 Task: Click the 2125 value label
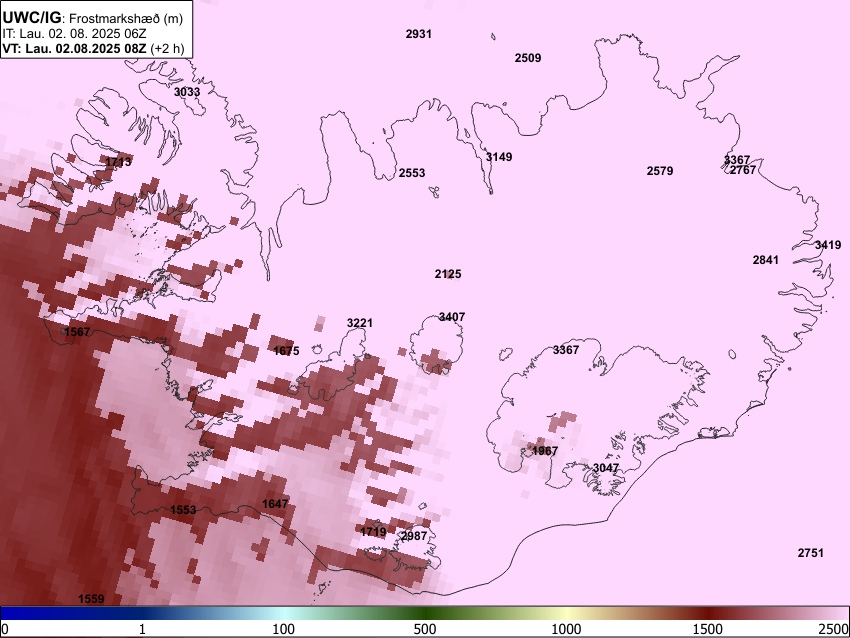(448, 274)
